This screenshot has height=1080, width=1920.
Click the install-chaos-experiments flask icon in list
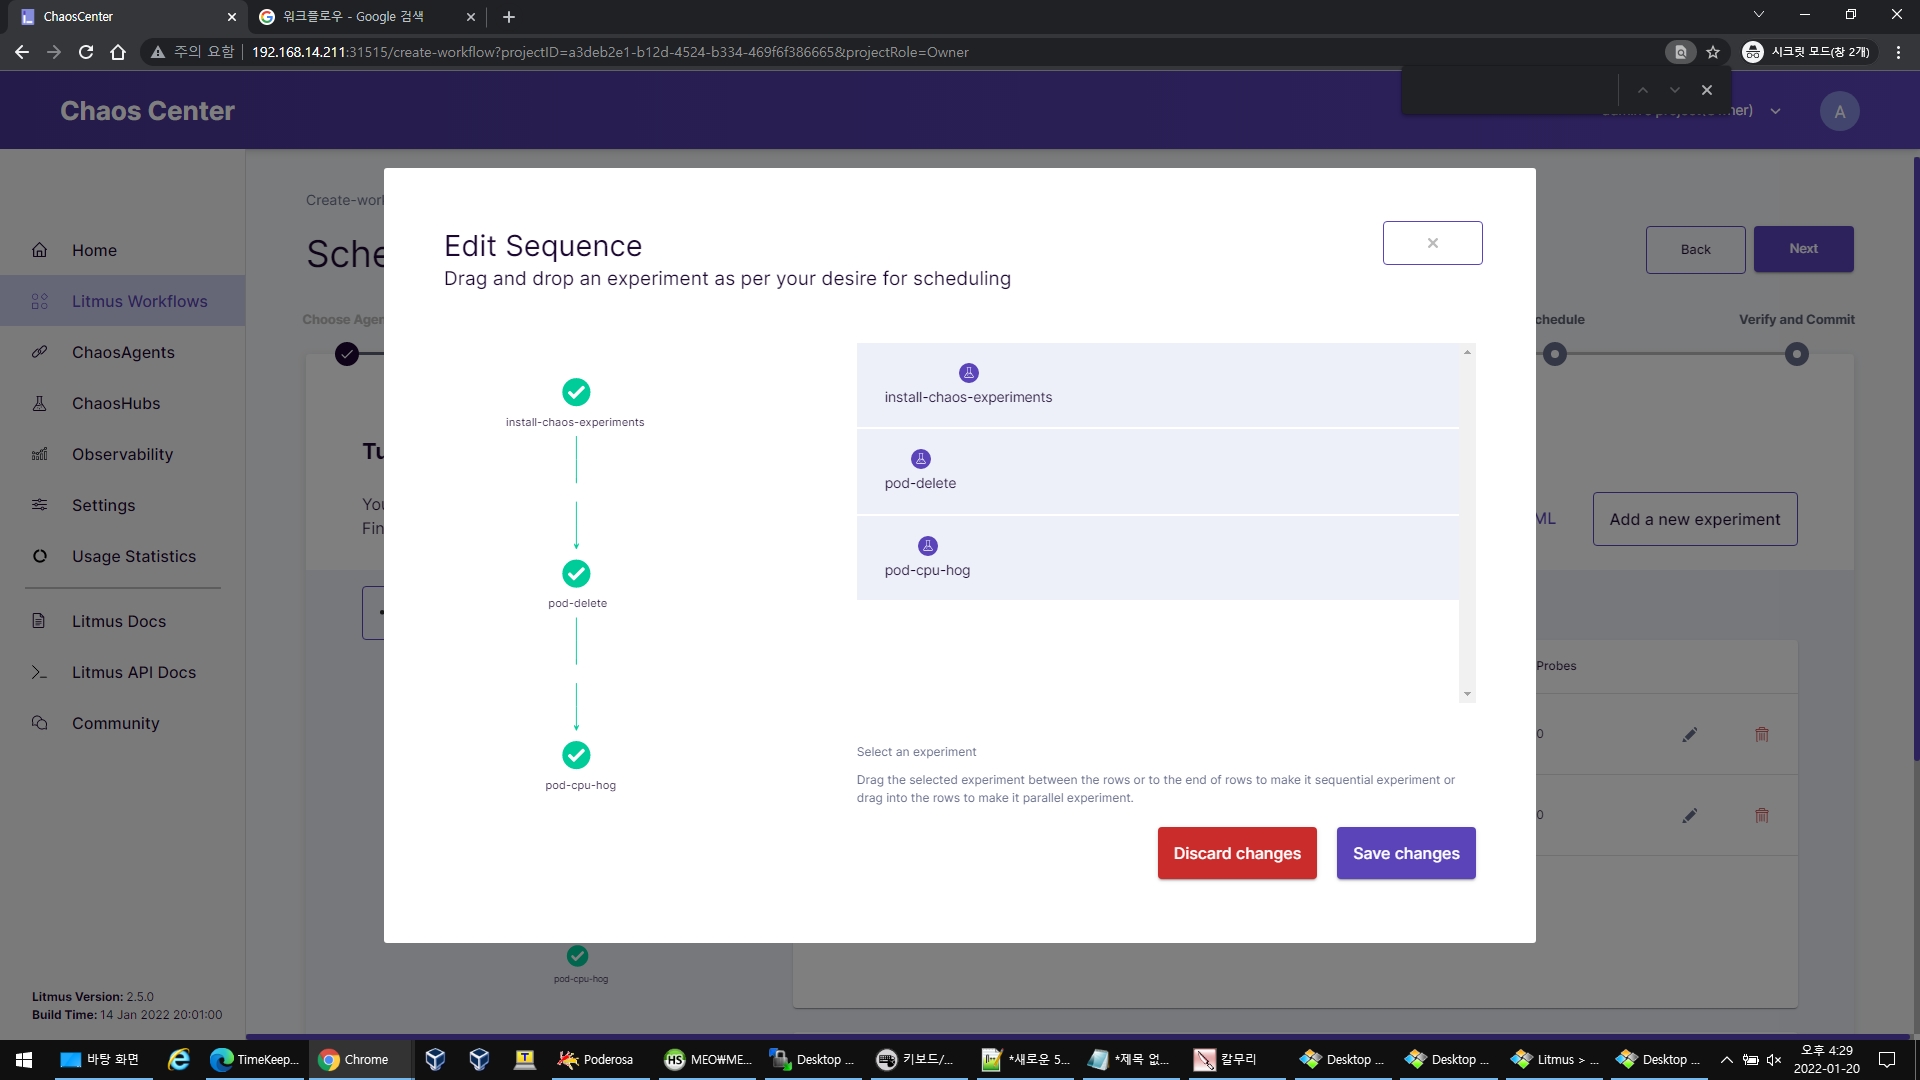coord(968,373)
